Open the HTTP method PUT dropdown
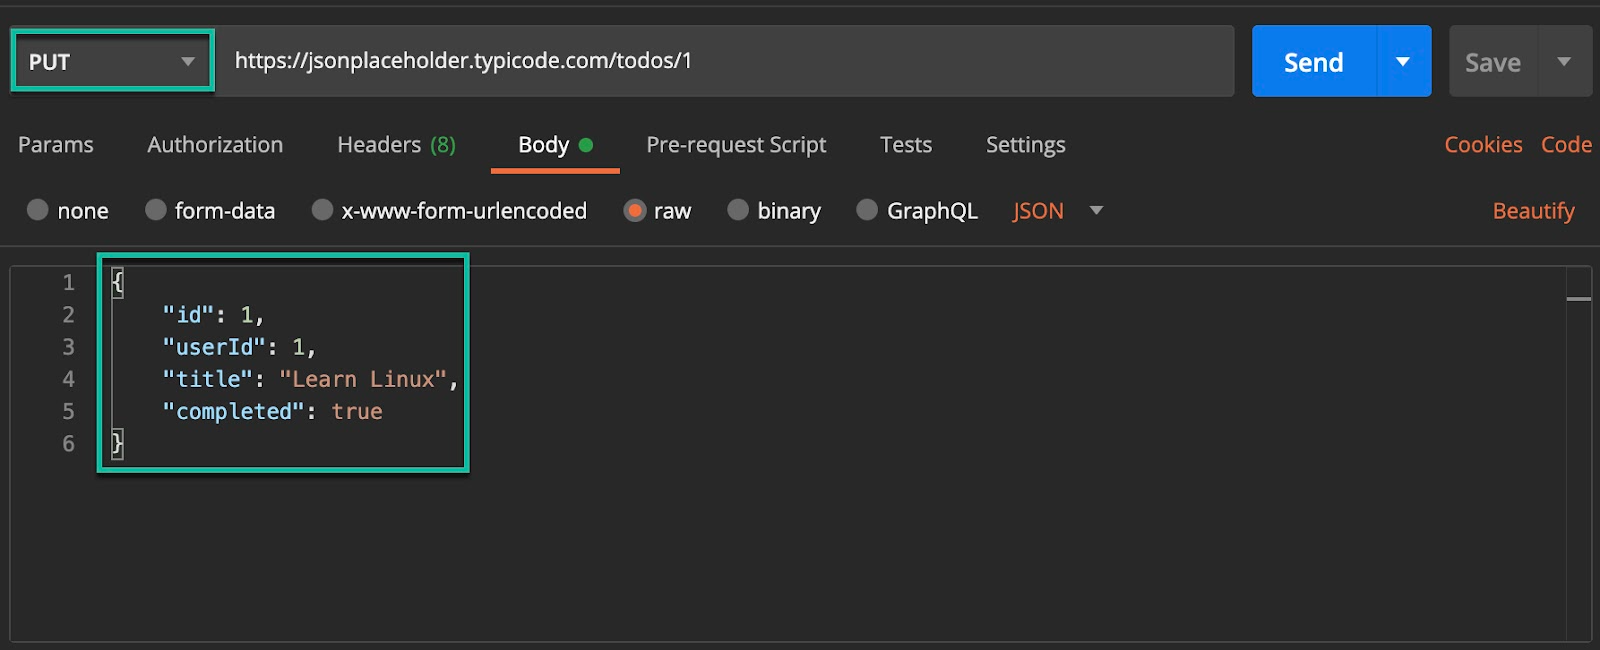The image size is (1600, 650). coord(112,62)
